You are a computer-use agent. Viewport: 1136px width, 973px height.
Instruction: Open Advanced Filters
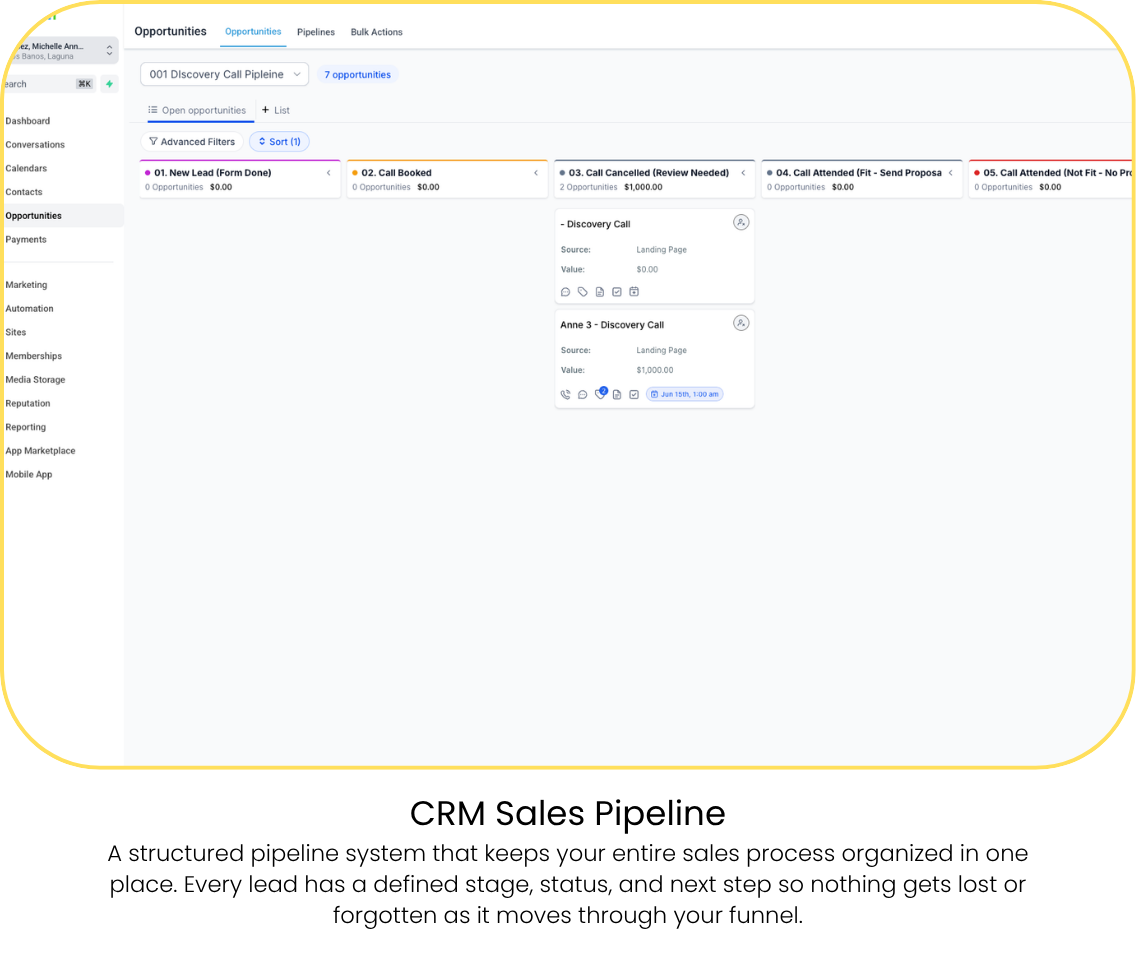(192, 142)
